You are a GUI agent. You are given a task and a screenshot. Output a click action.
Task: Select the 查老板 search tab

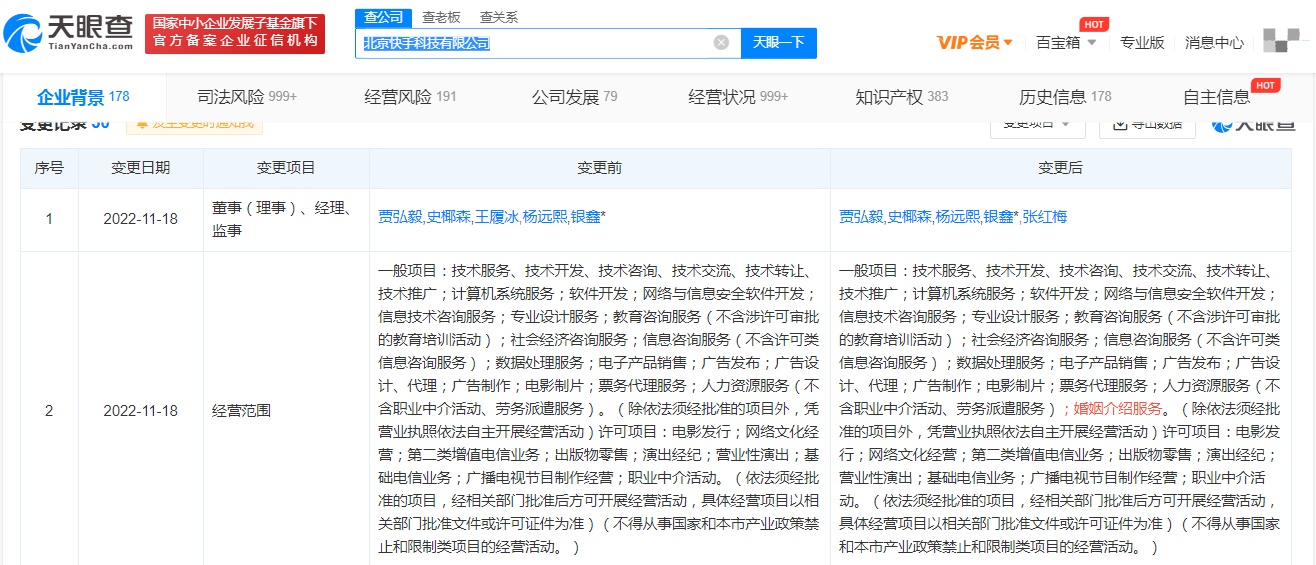[441, 17]
